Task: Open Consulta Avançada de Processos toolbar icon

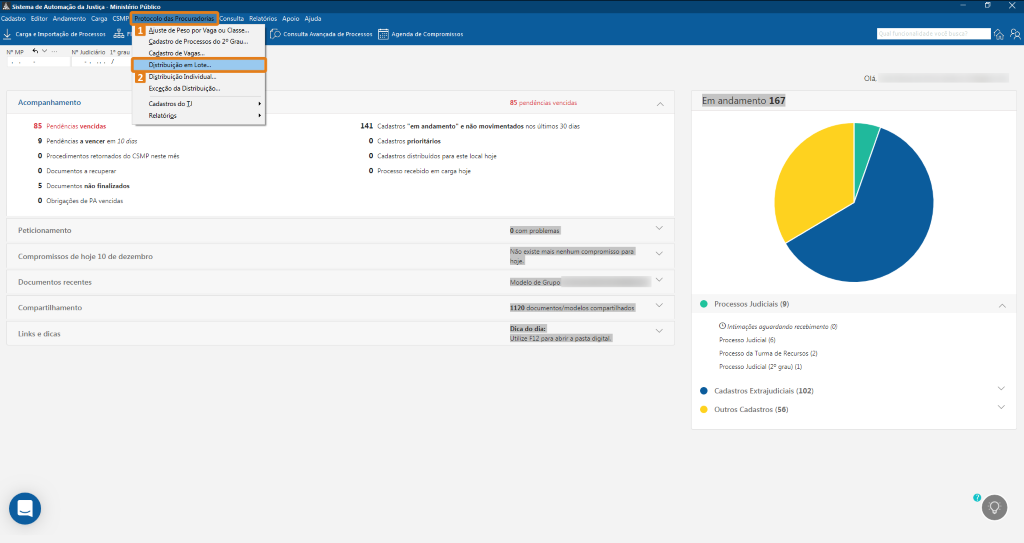Action: point(275,34)
